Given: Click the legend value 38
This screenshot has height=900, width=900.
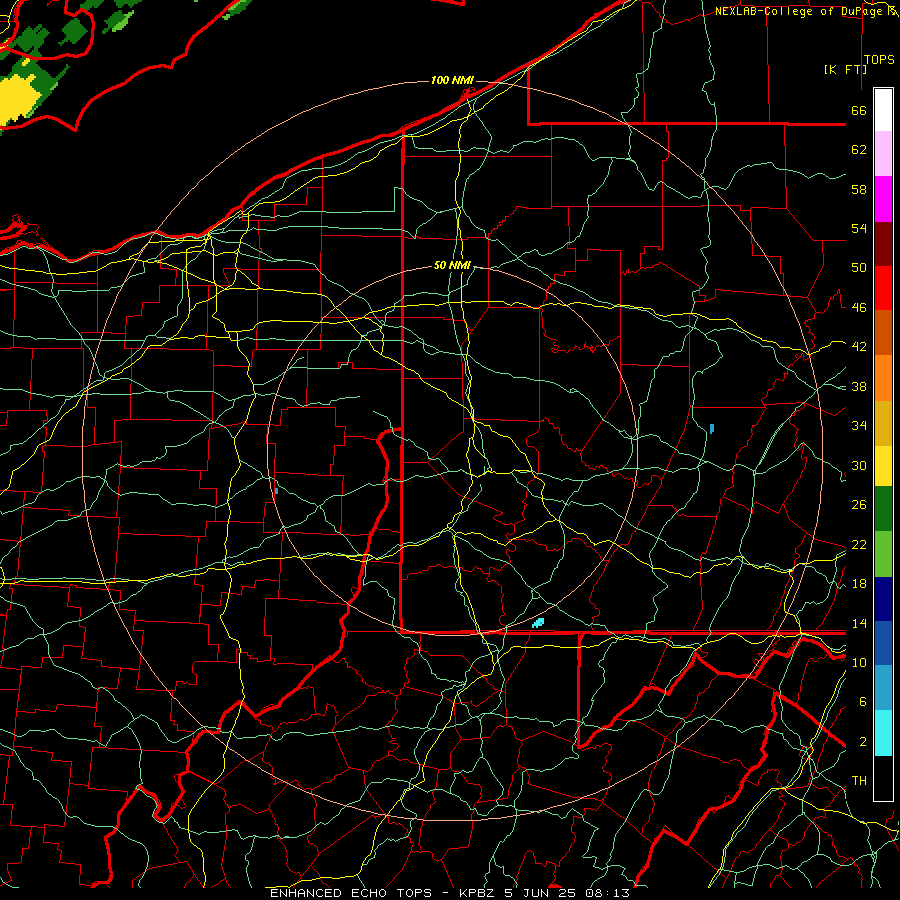Looking at the screenshot, I should tap(859, 386).
